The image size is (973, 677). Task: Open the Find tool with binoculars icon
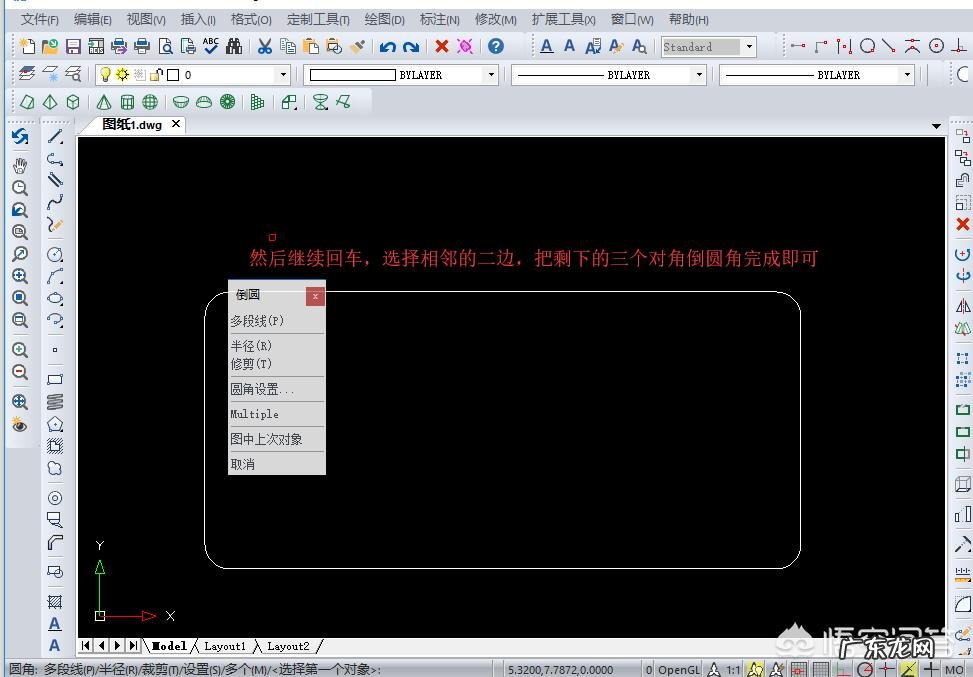[x=234, y=45]
